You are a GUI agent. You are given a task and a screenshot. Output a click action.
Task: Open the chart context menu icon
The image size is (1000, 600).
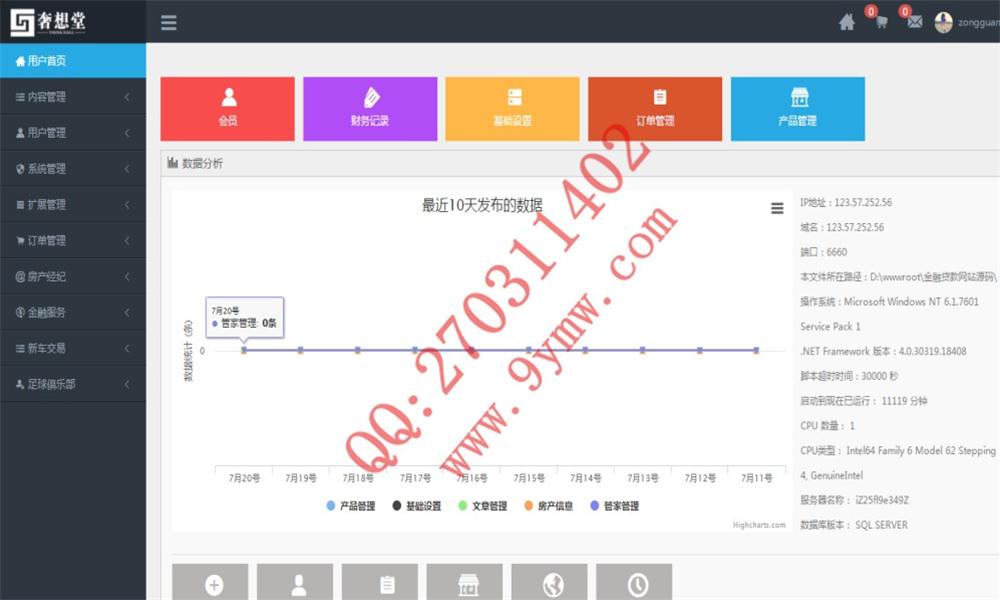tap(777, 208)
